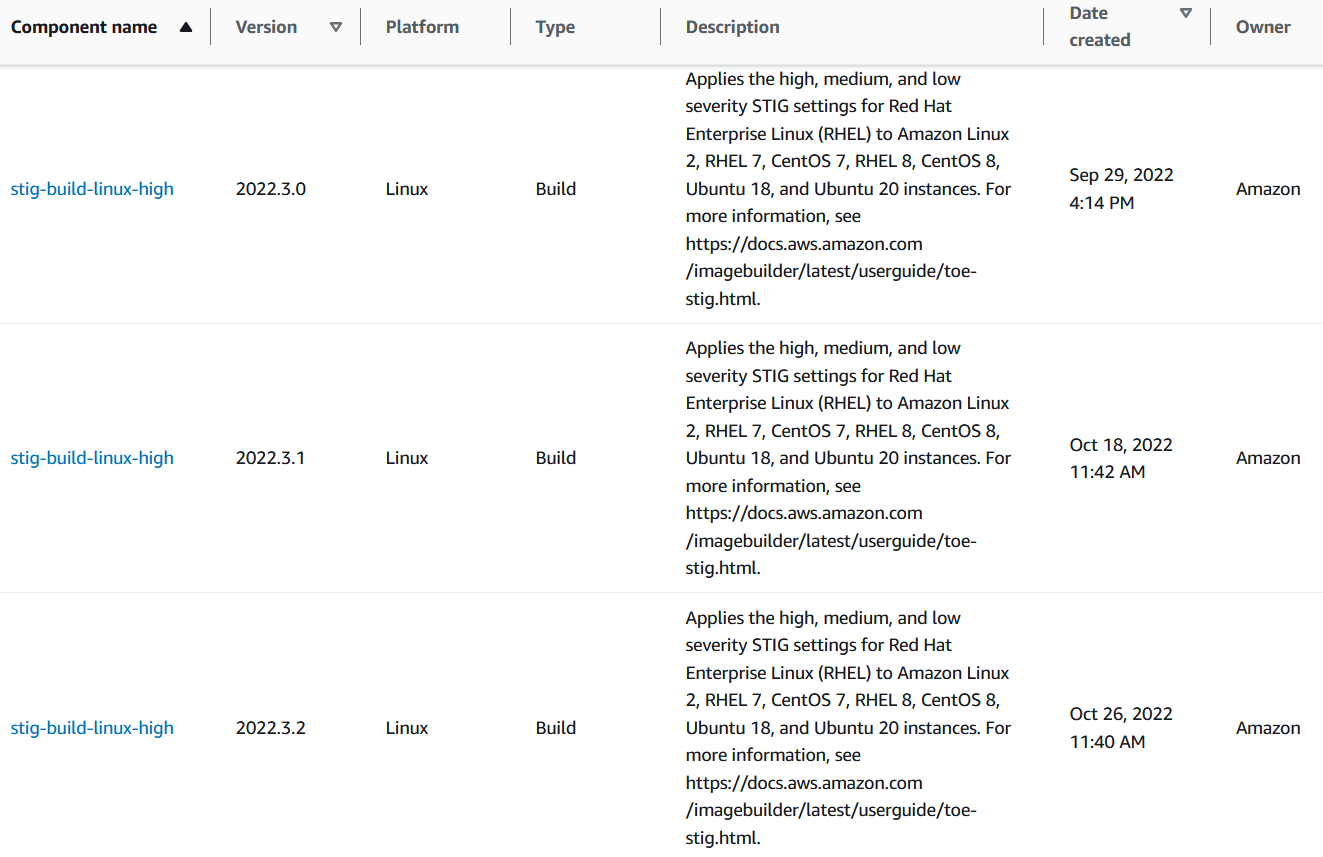
Task: Select the Build type cell of version 2022.3.2
Action: coord(556,727)
